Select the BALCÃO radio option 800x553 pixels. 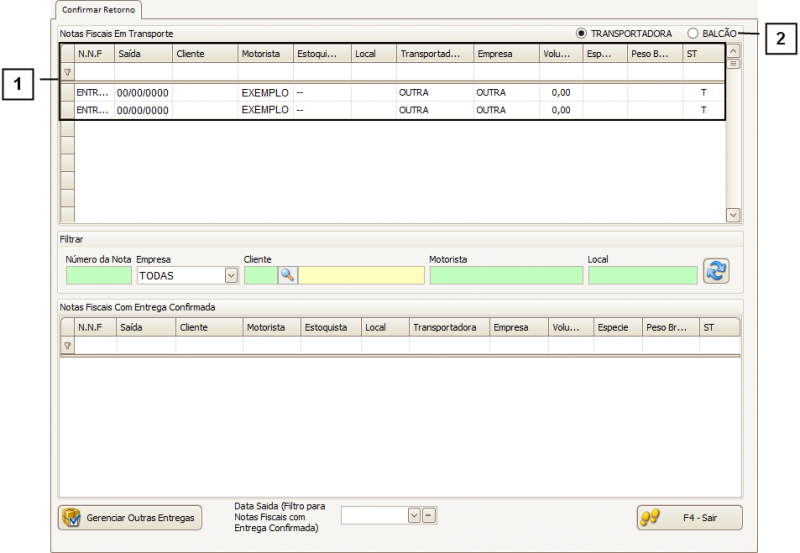(693, 33)
